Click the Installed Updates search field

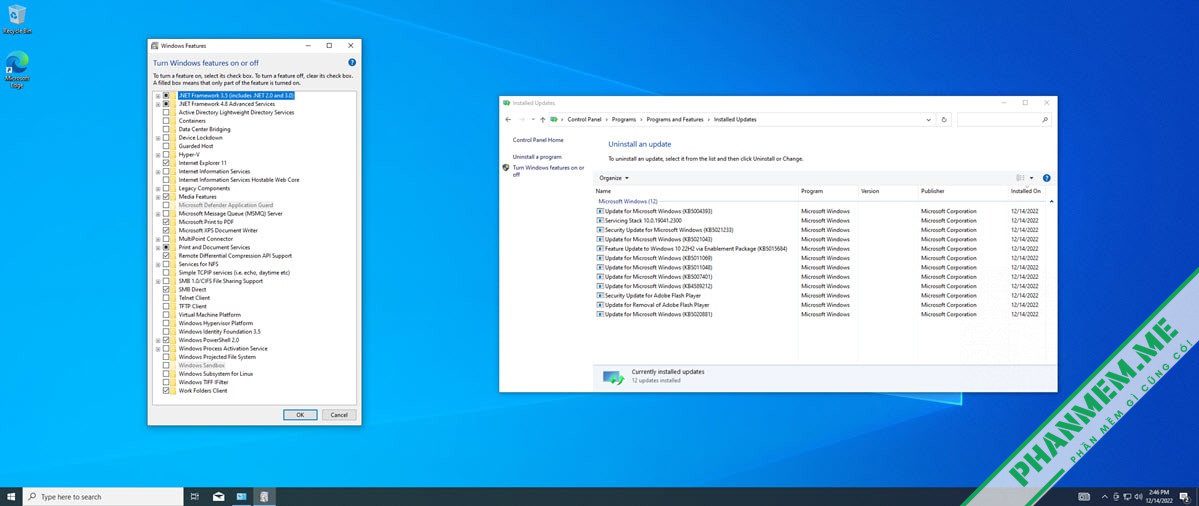tap(1004, 120)
